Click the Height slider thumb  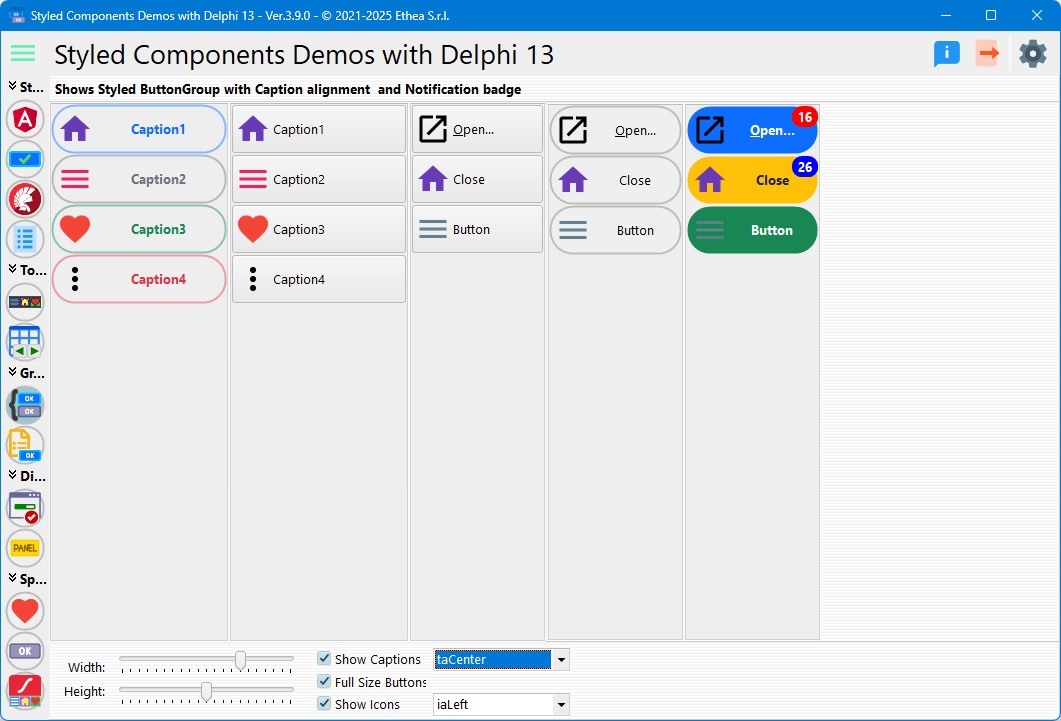coord(206,691)
